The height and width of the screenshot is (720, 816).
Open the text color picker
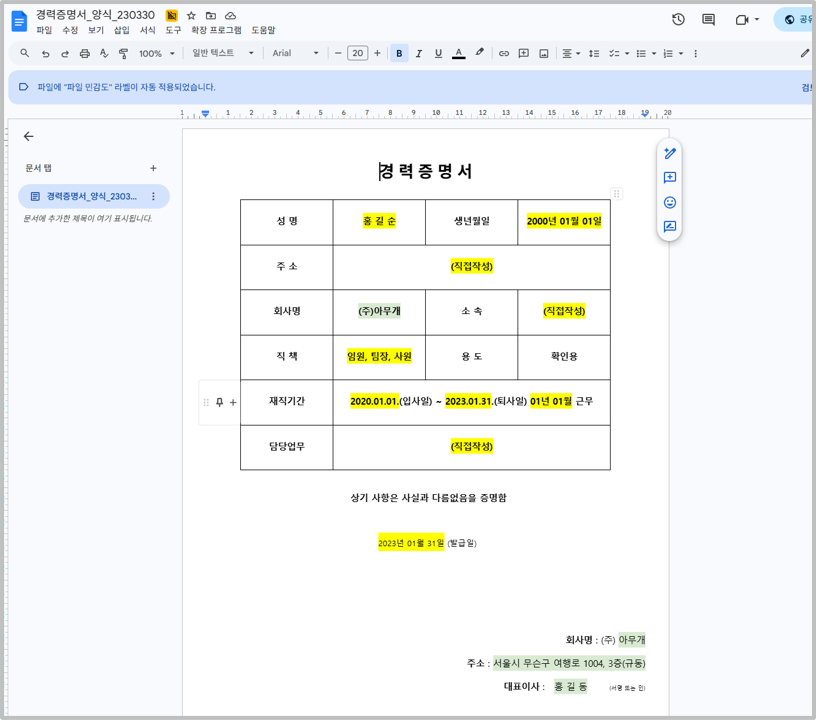(x=458, y=54)
